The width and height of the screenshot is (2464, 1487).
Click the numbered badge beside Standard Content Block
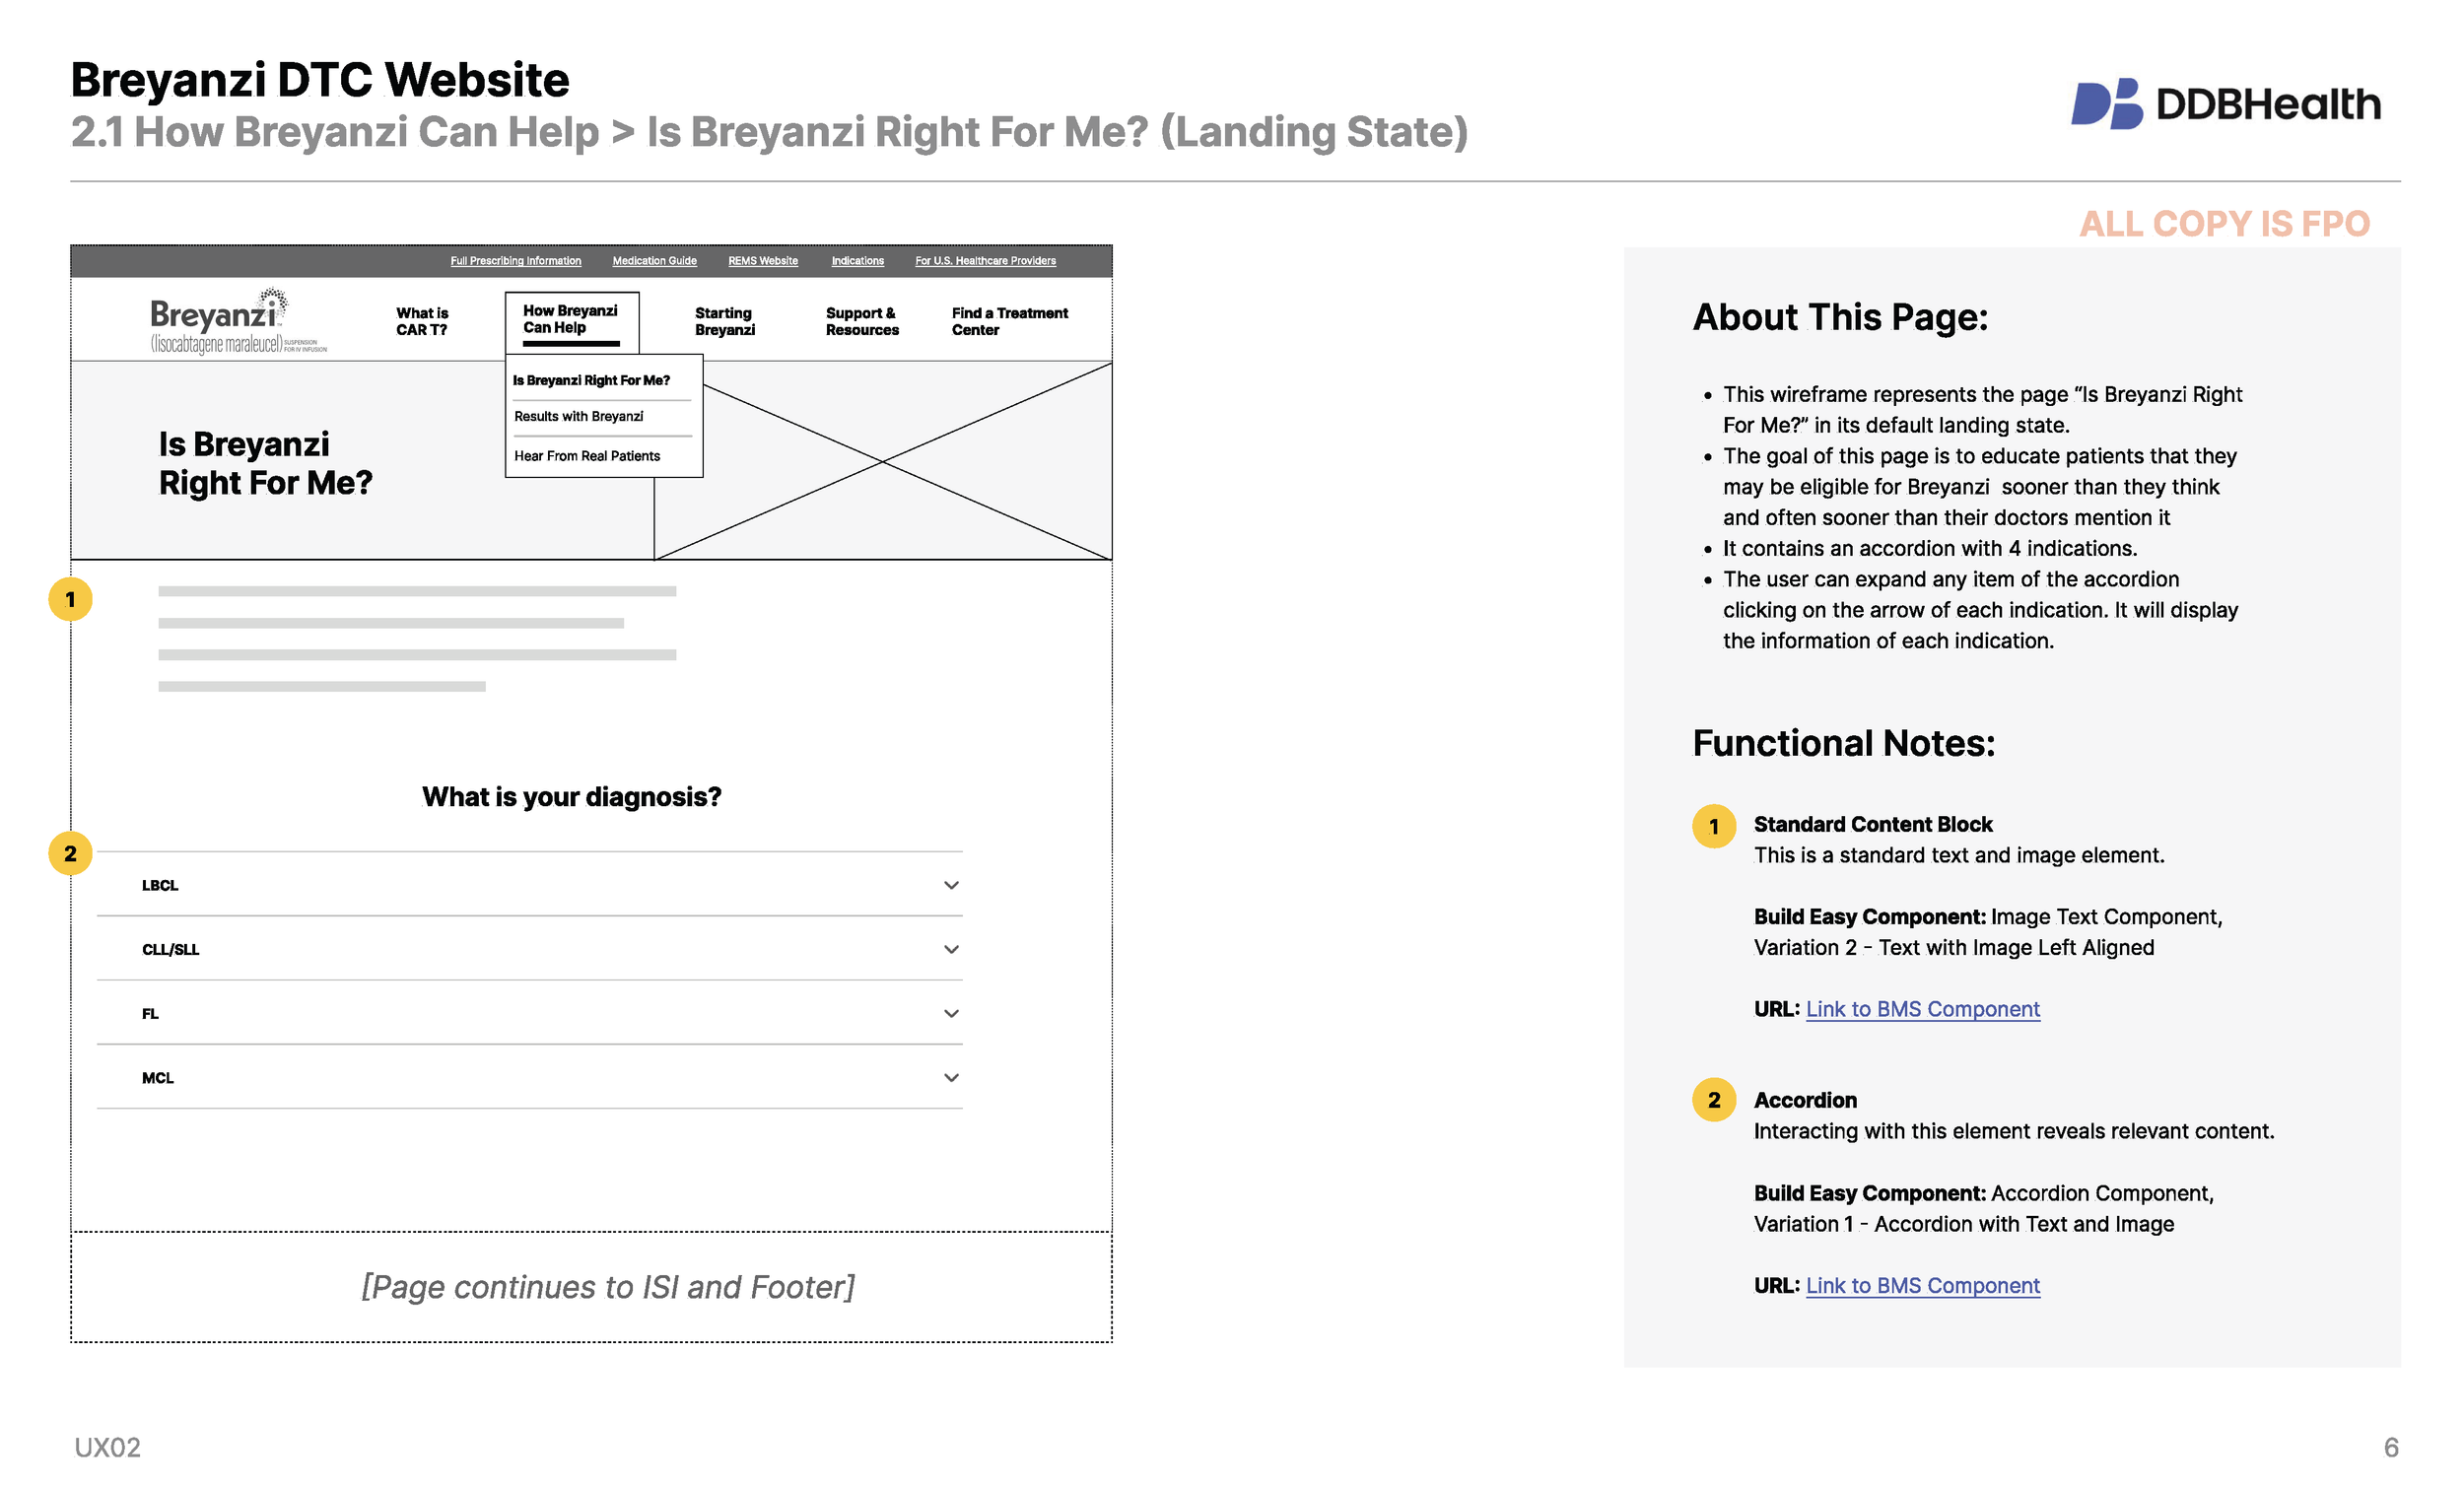coord(1715,827)
